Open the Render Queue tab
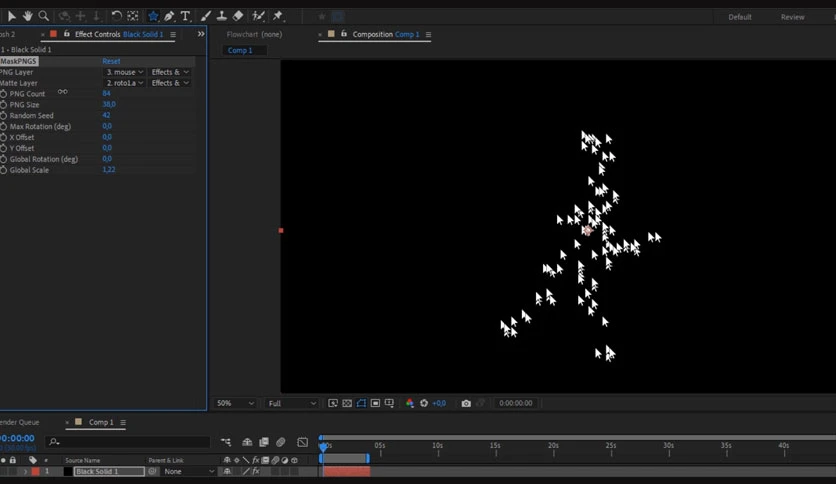The height and width of the screenshot is (484, 836). [19, 422]
